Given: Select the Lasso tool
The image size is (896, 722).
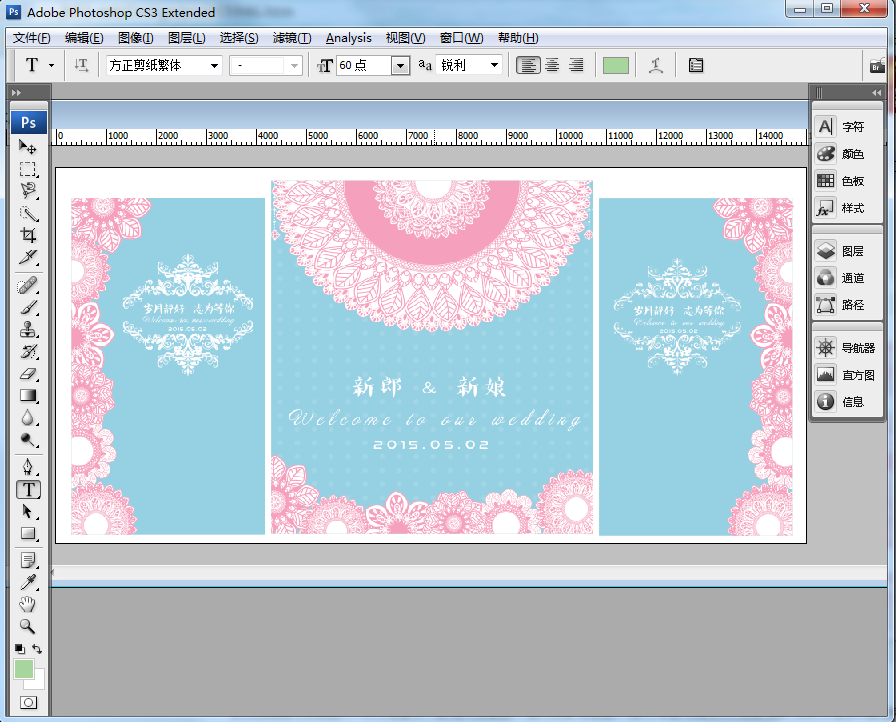Looking at the screenshot, I should point(27,191).
